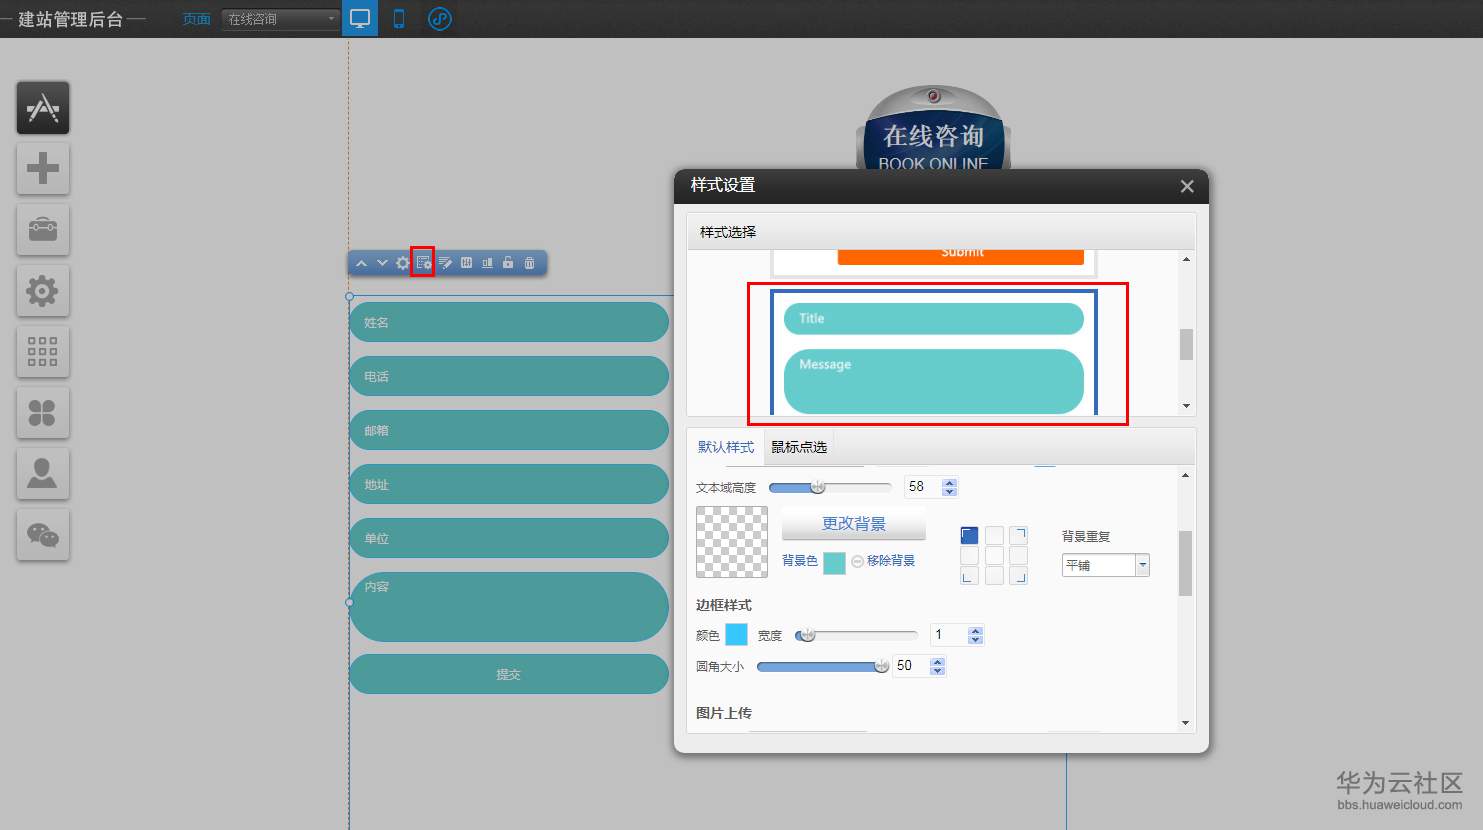1483x830 pixels.
Task: Open the border 颜色 color swatch
Action: point(736,634)
